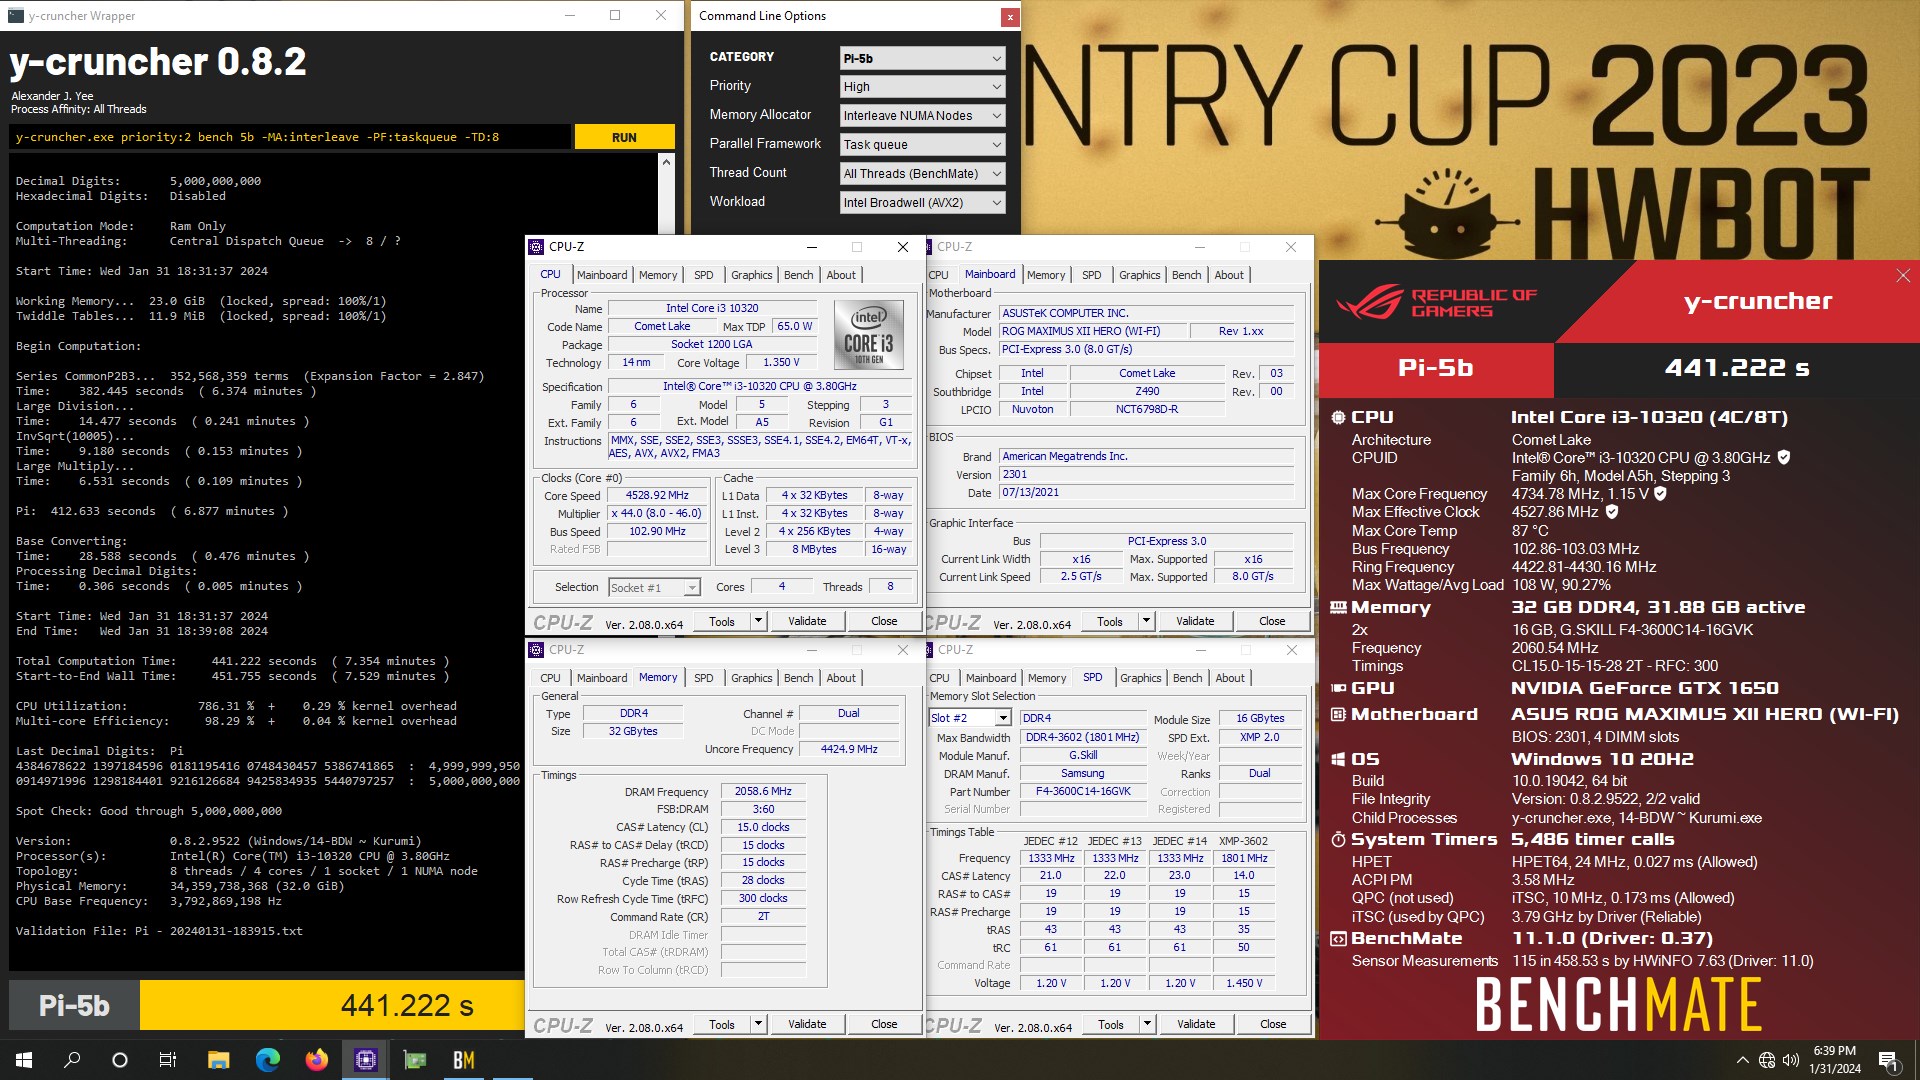Click Close in Mainboard CPU-Z window
This screenshot has width=1920, height=1080.
pyautogui.click(x=1272, y=621)
